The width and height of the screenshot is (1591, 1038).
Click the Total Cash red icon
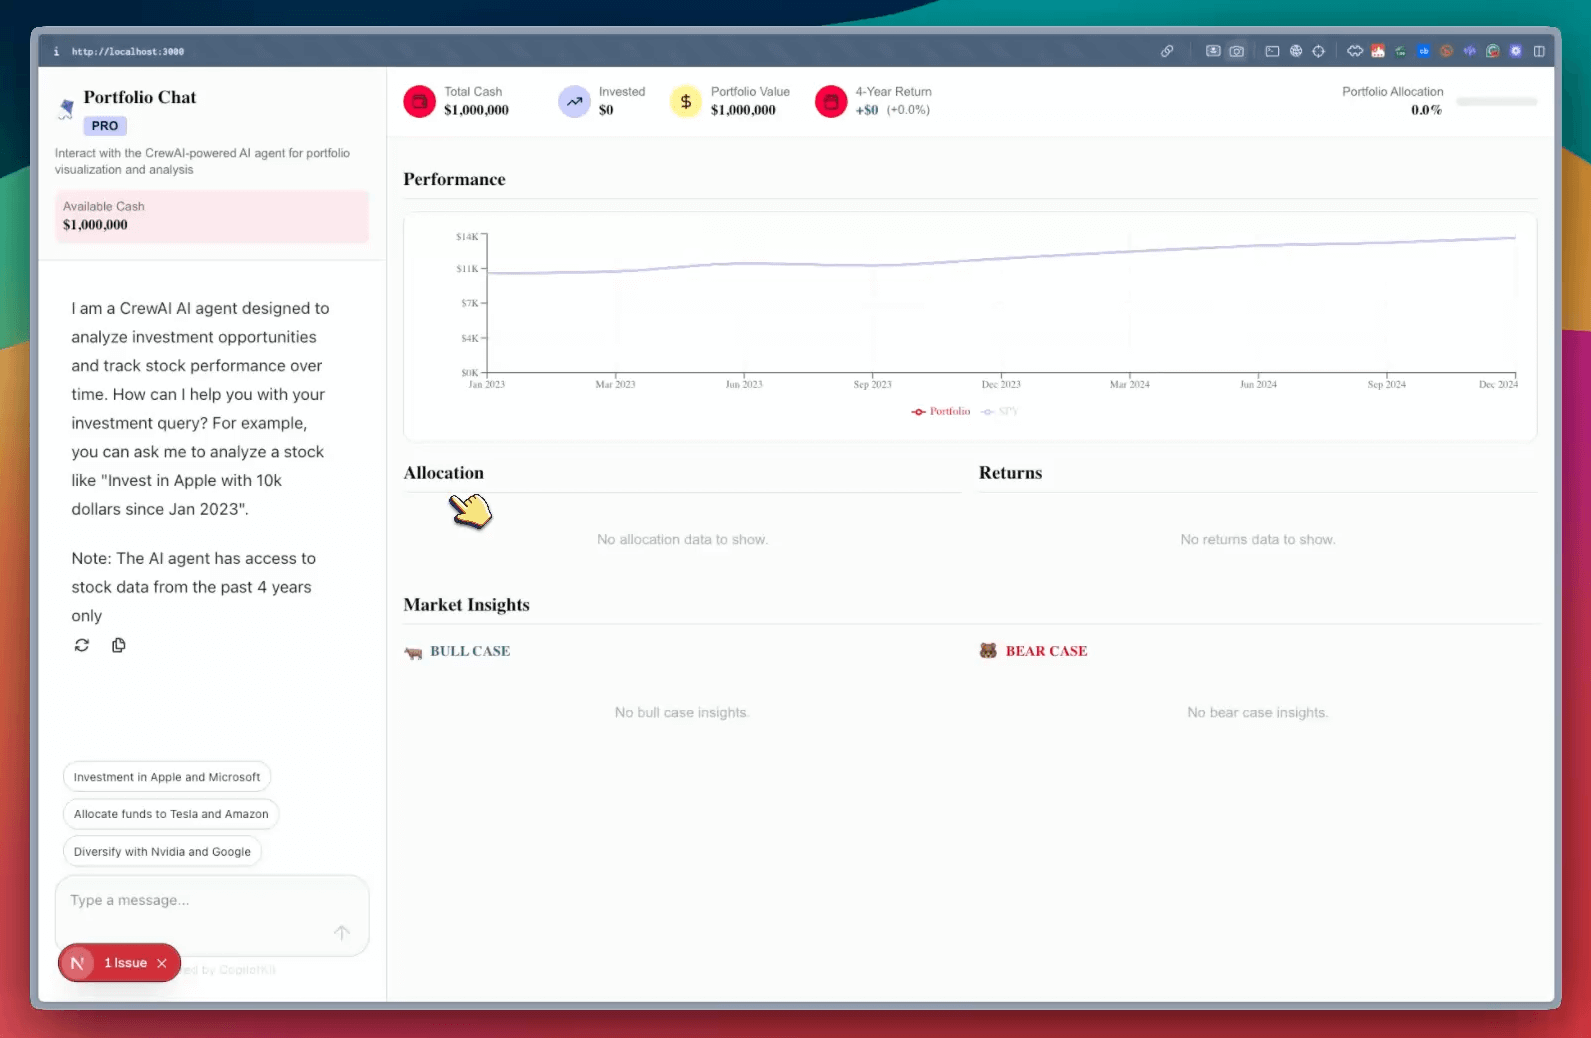420,101
